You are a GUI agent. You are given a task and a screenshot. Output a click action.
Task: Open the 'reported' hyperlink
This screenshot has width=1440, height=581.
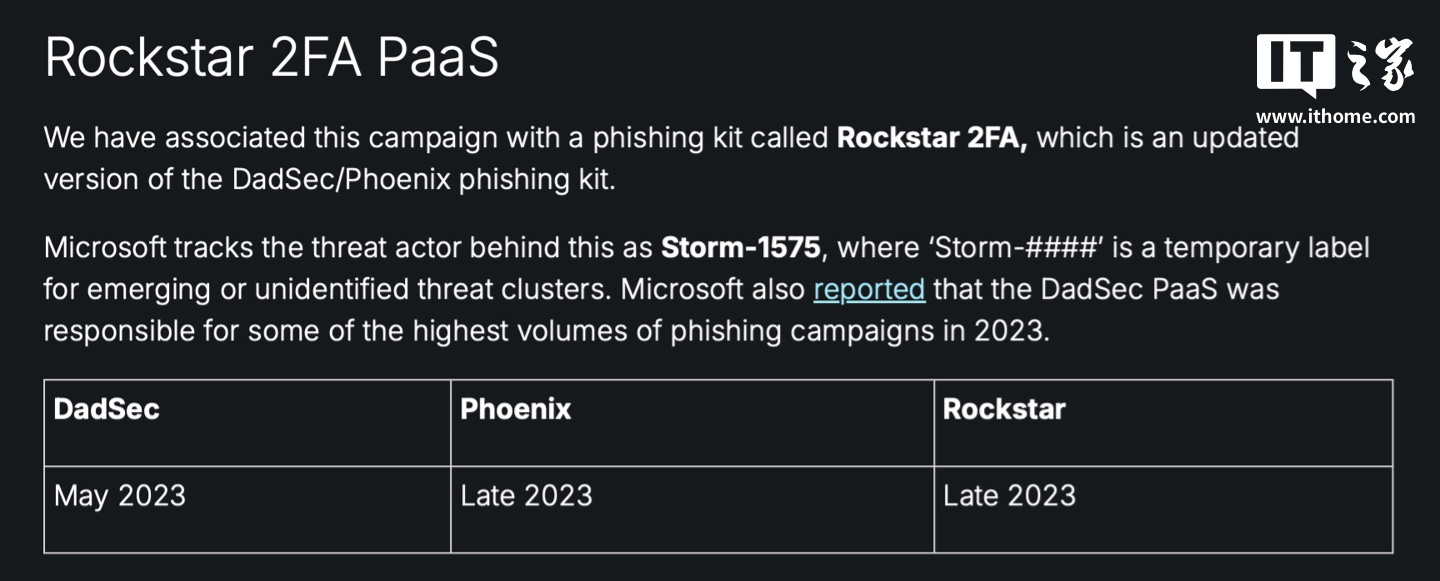click(x=869, y=289)
